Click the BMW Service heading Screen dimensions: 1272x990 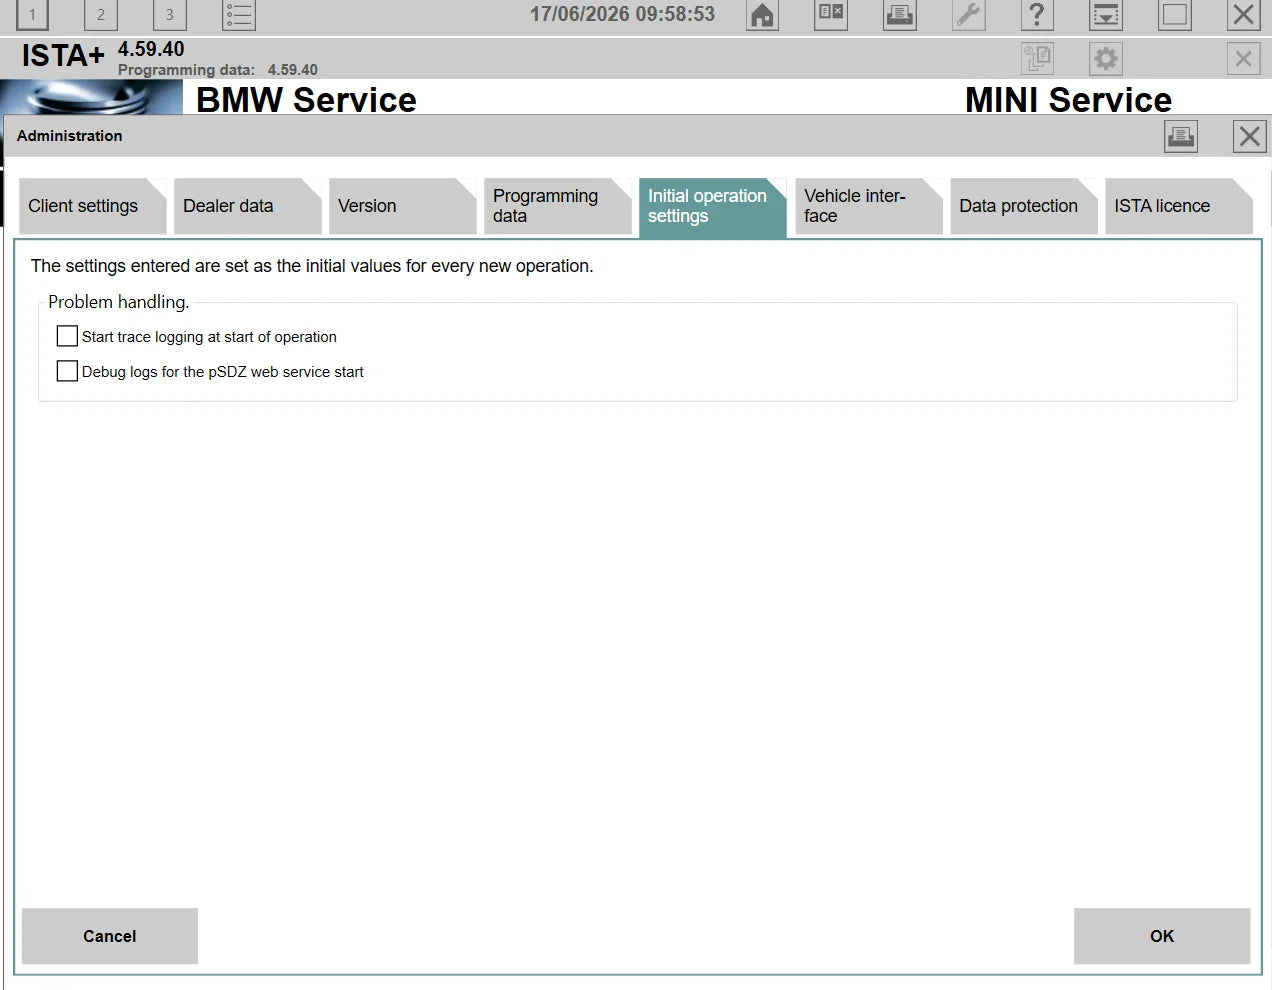(306, 99)
